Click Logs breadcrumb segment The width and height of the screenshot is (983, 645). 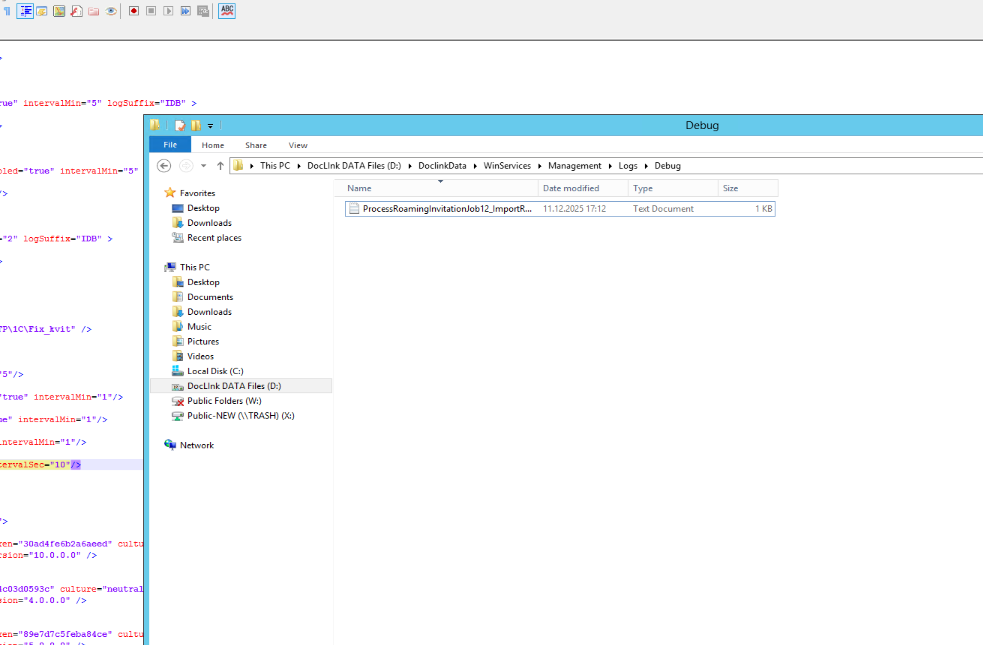[628, 165]
